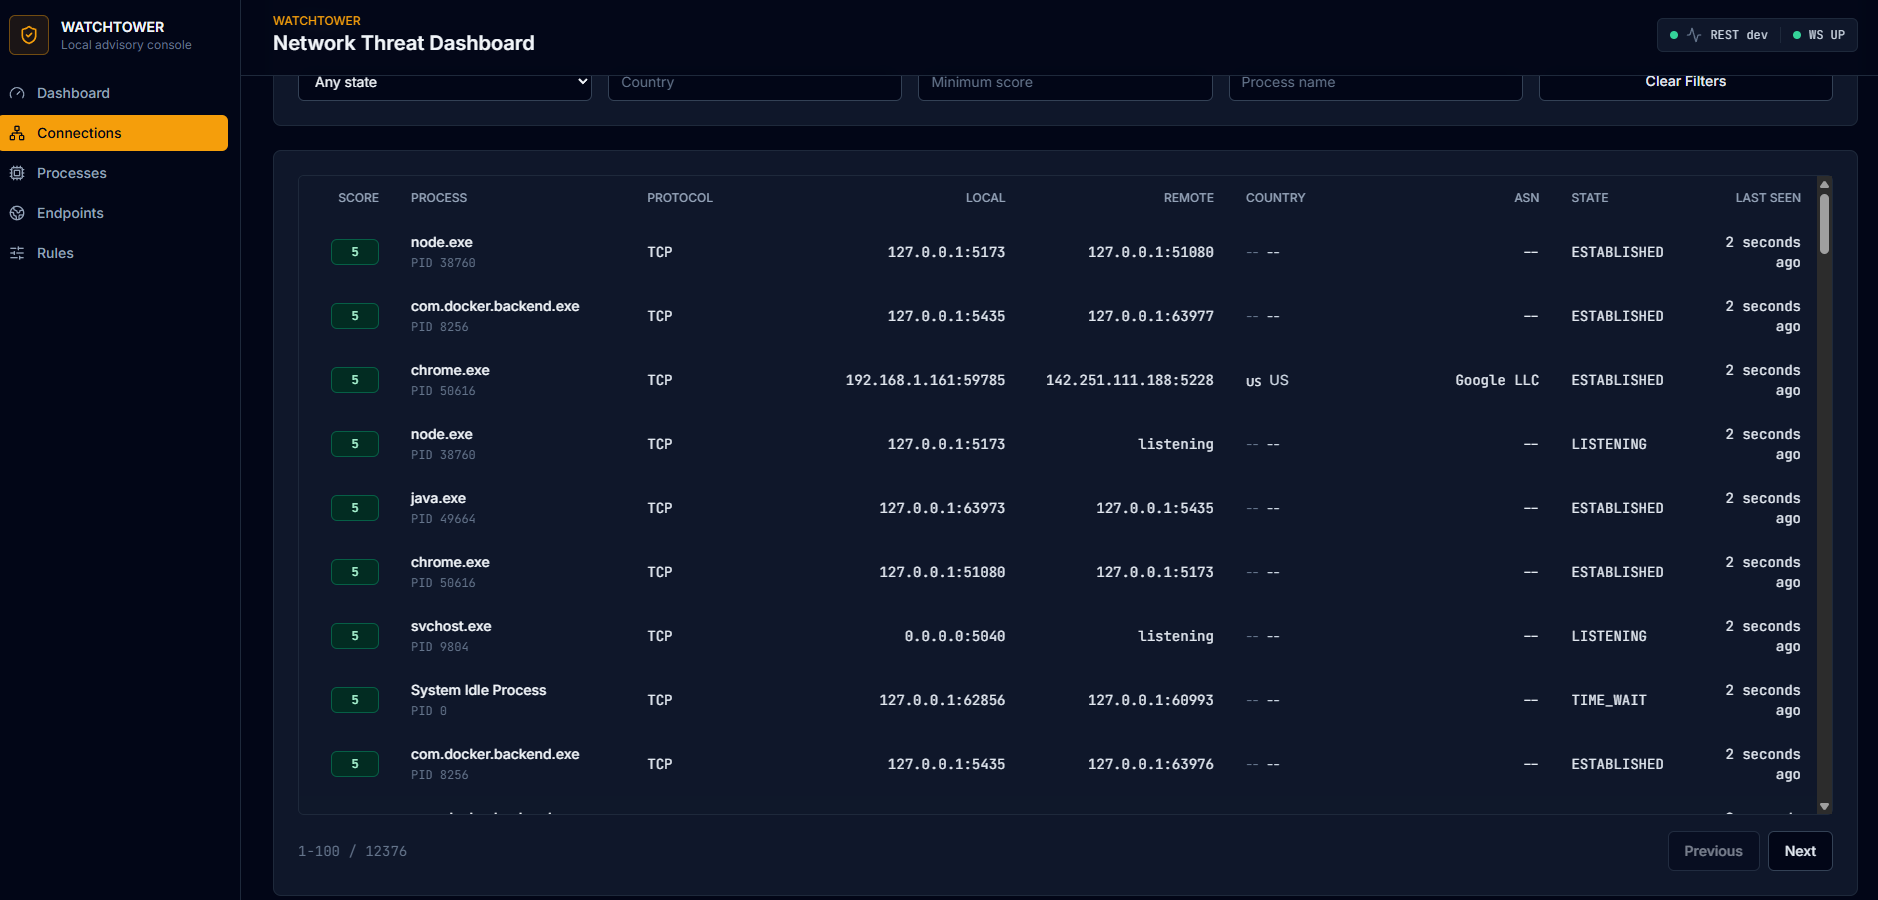Click remote address 127.0.0.1:63977

[x=1151, y=316]
